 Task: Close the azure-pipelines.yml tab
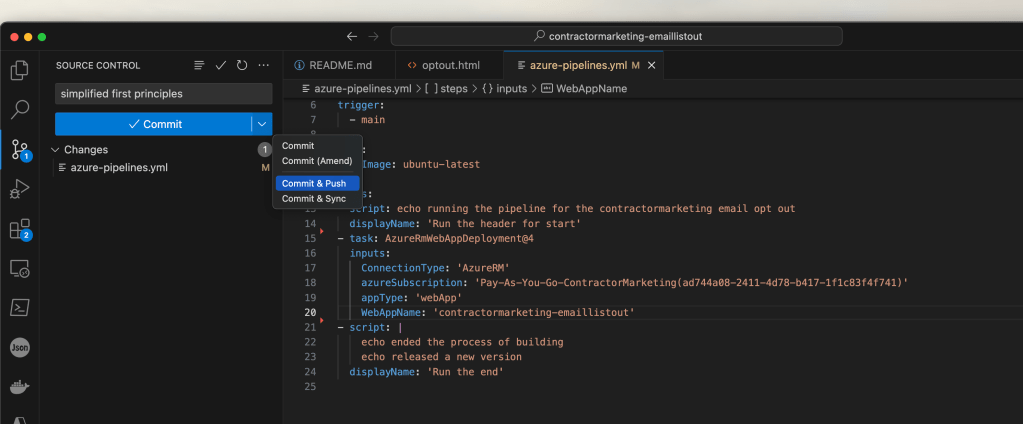tap(651, 65)
